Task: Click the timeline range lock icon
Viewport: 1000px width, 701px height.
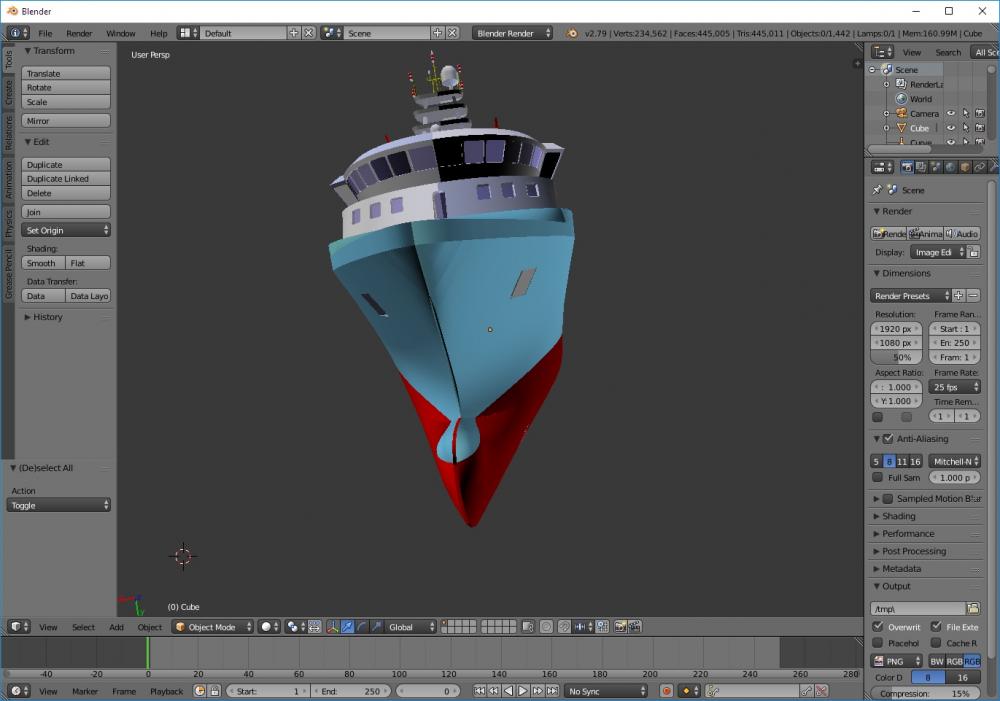Action: point(215,691)
